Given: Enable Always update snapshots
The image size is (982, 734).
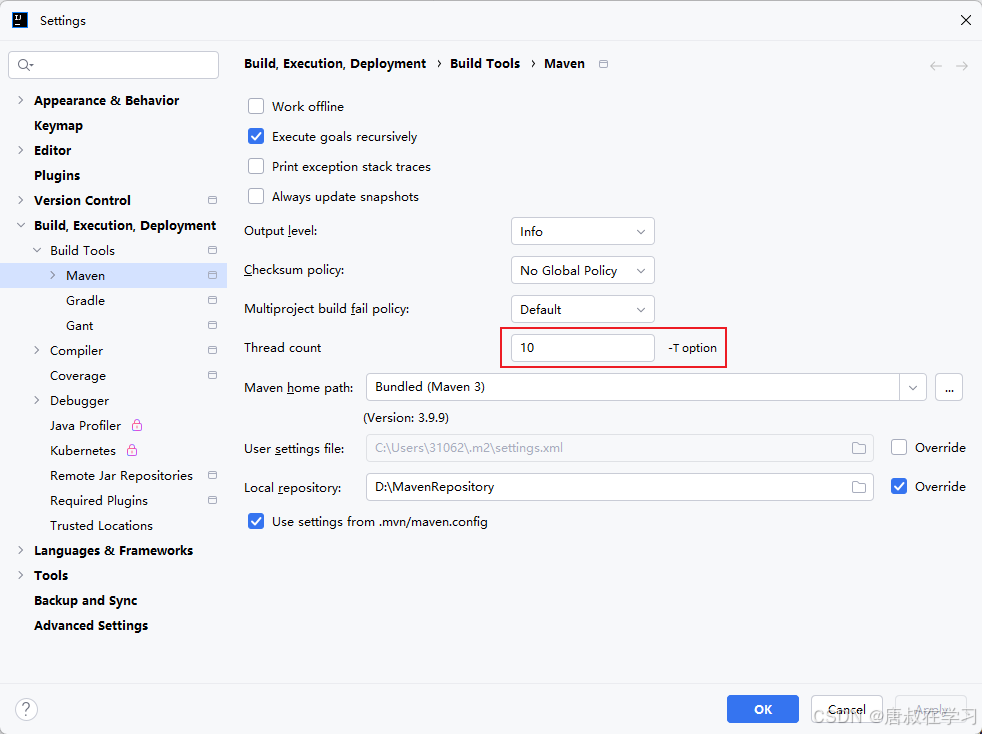Looking at the screenshot, I should (x=256, y=197).
